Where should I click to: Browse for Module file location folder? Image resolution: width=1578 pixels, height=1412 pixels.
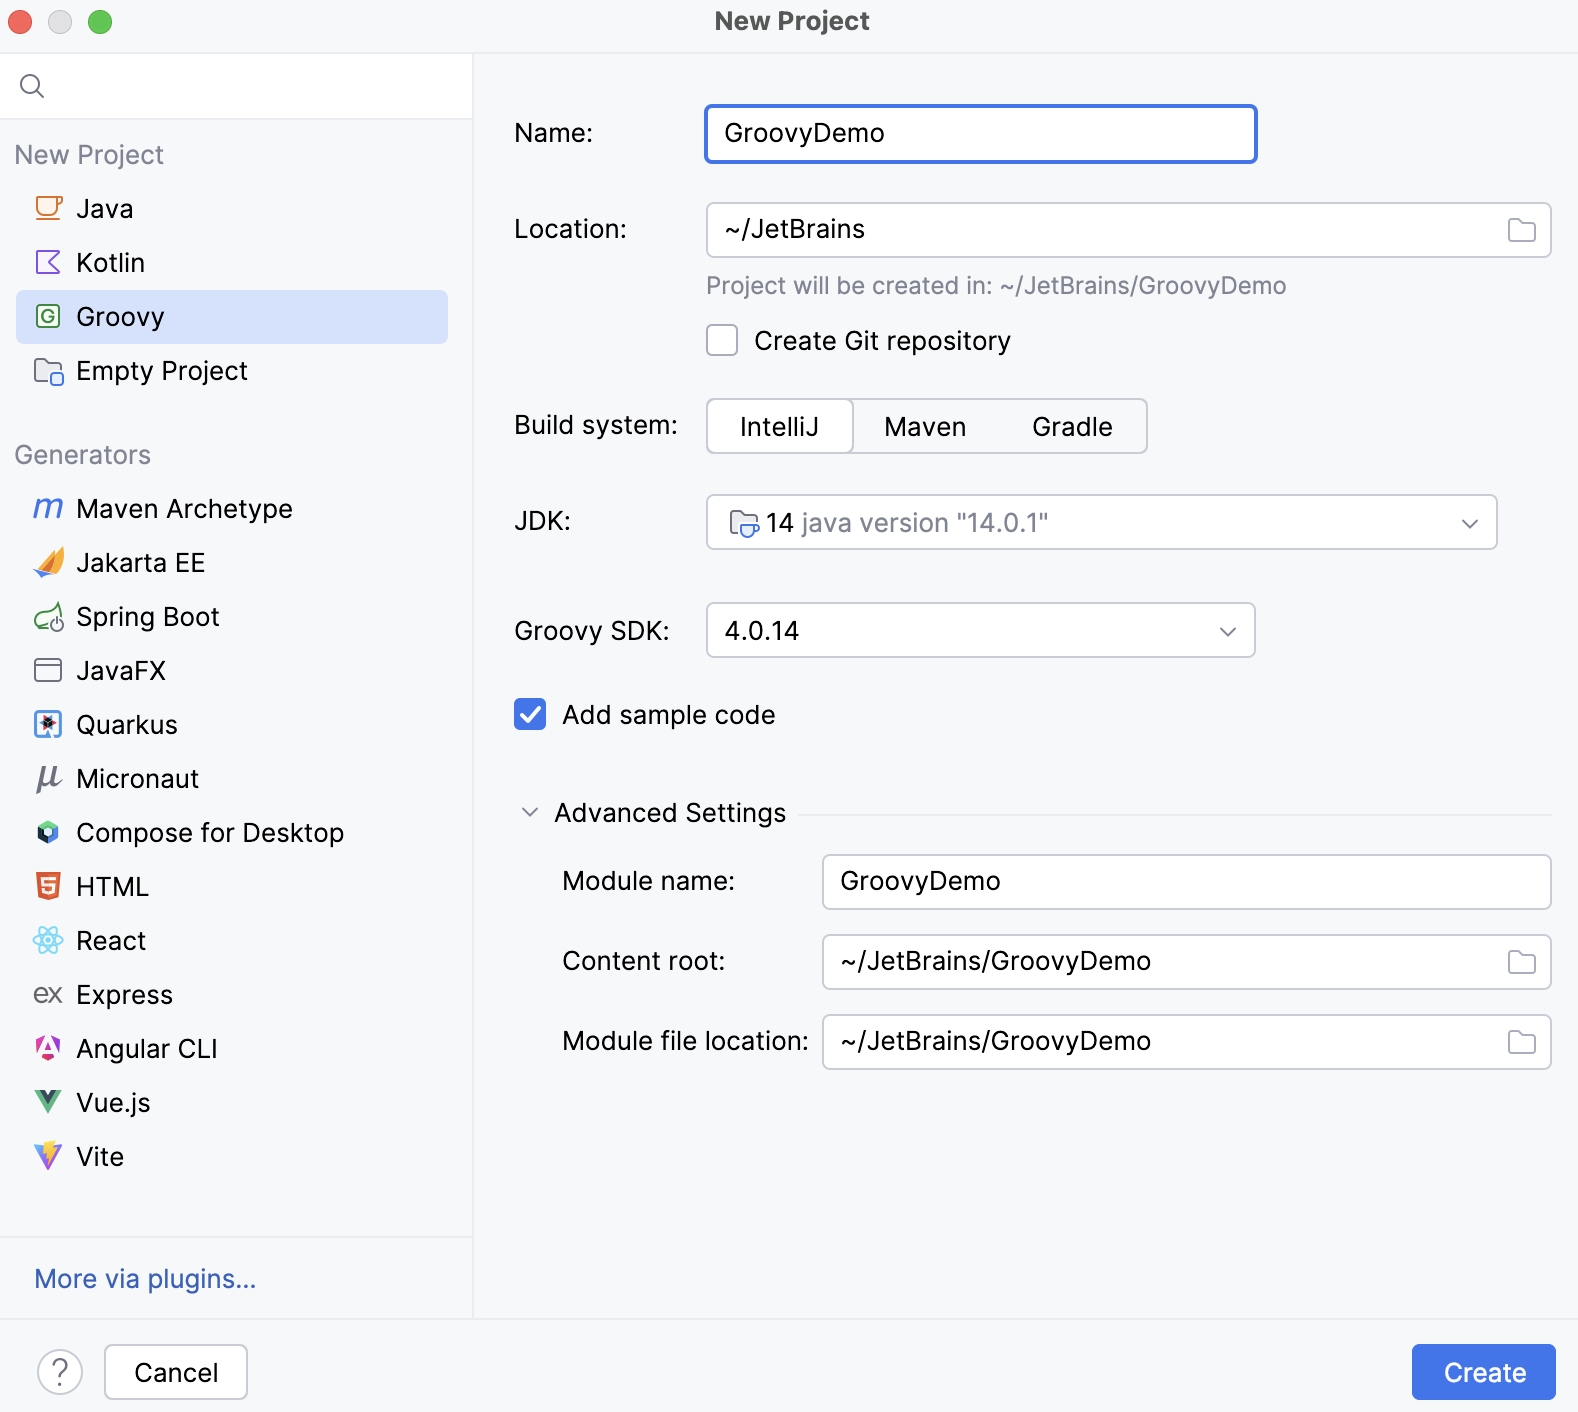pos(1521,1042)
